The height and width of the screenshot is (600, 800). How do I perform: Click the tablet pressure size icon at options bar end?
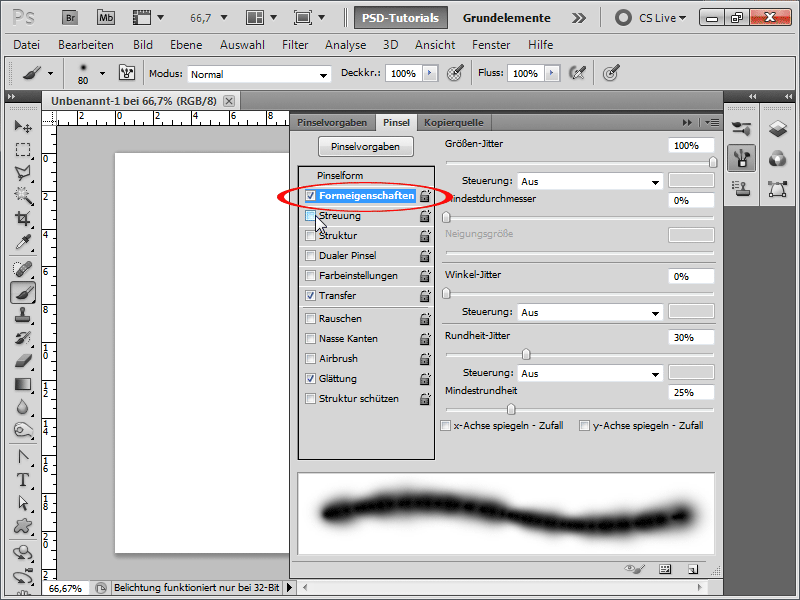coord(611,73)
